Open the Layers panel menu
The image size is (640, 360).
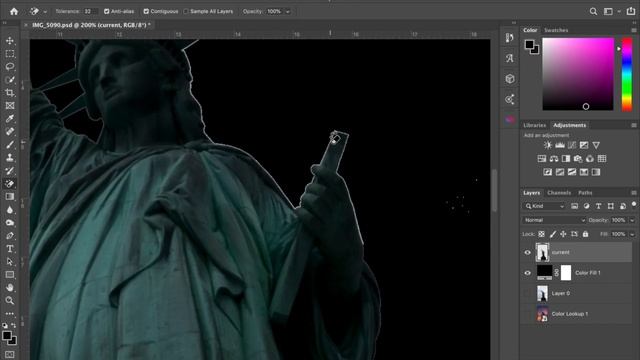click(633, 193)
